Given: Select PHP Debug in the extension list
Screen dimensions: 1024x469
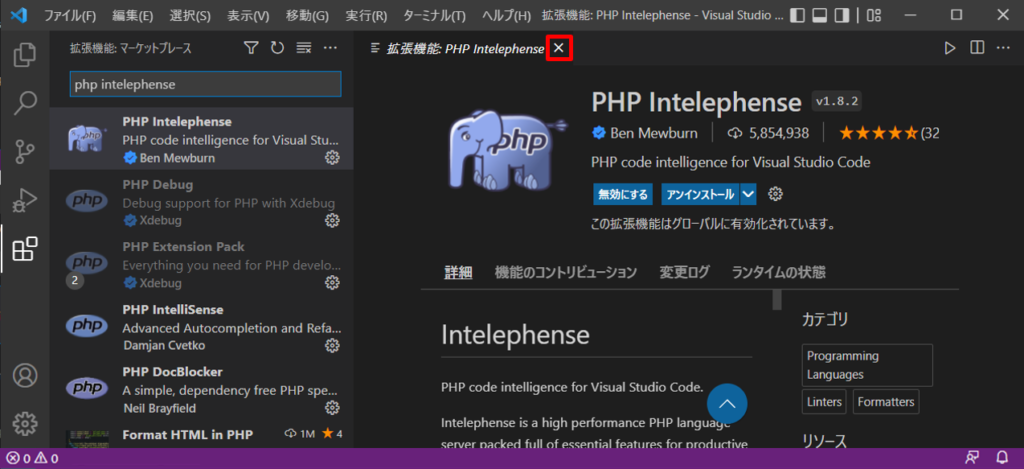Looking at the screenshot, I should 202,202.
